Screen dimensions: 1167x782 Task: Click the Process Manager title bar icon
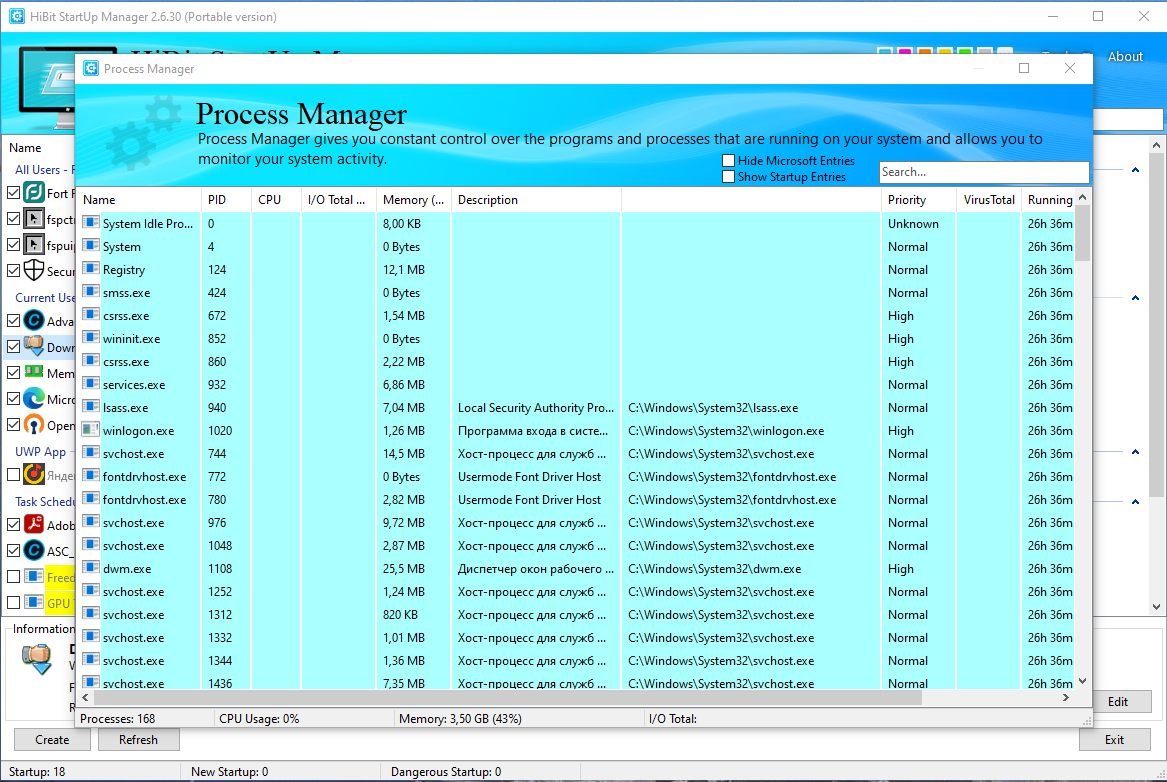point(91,68)
